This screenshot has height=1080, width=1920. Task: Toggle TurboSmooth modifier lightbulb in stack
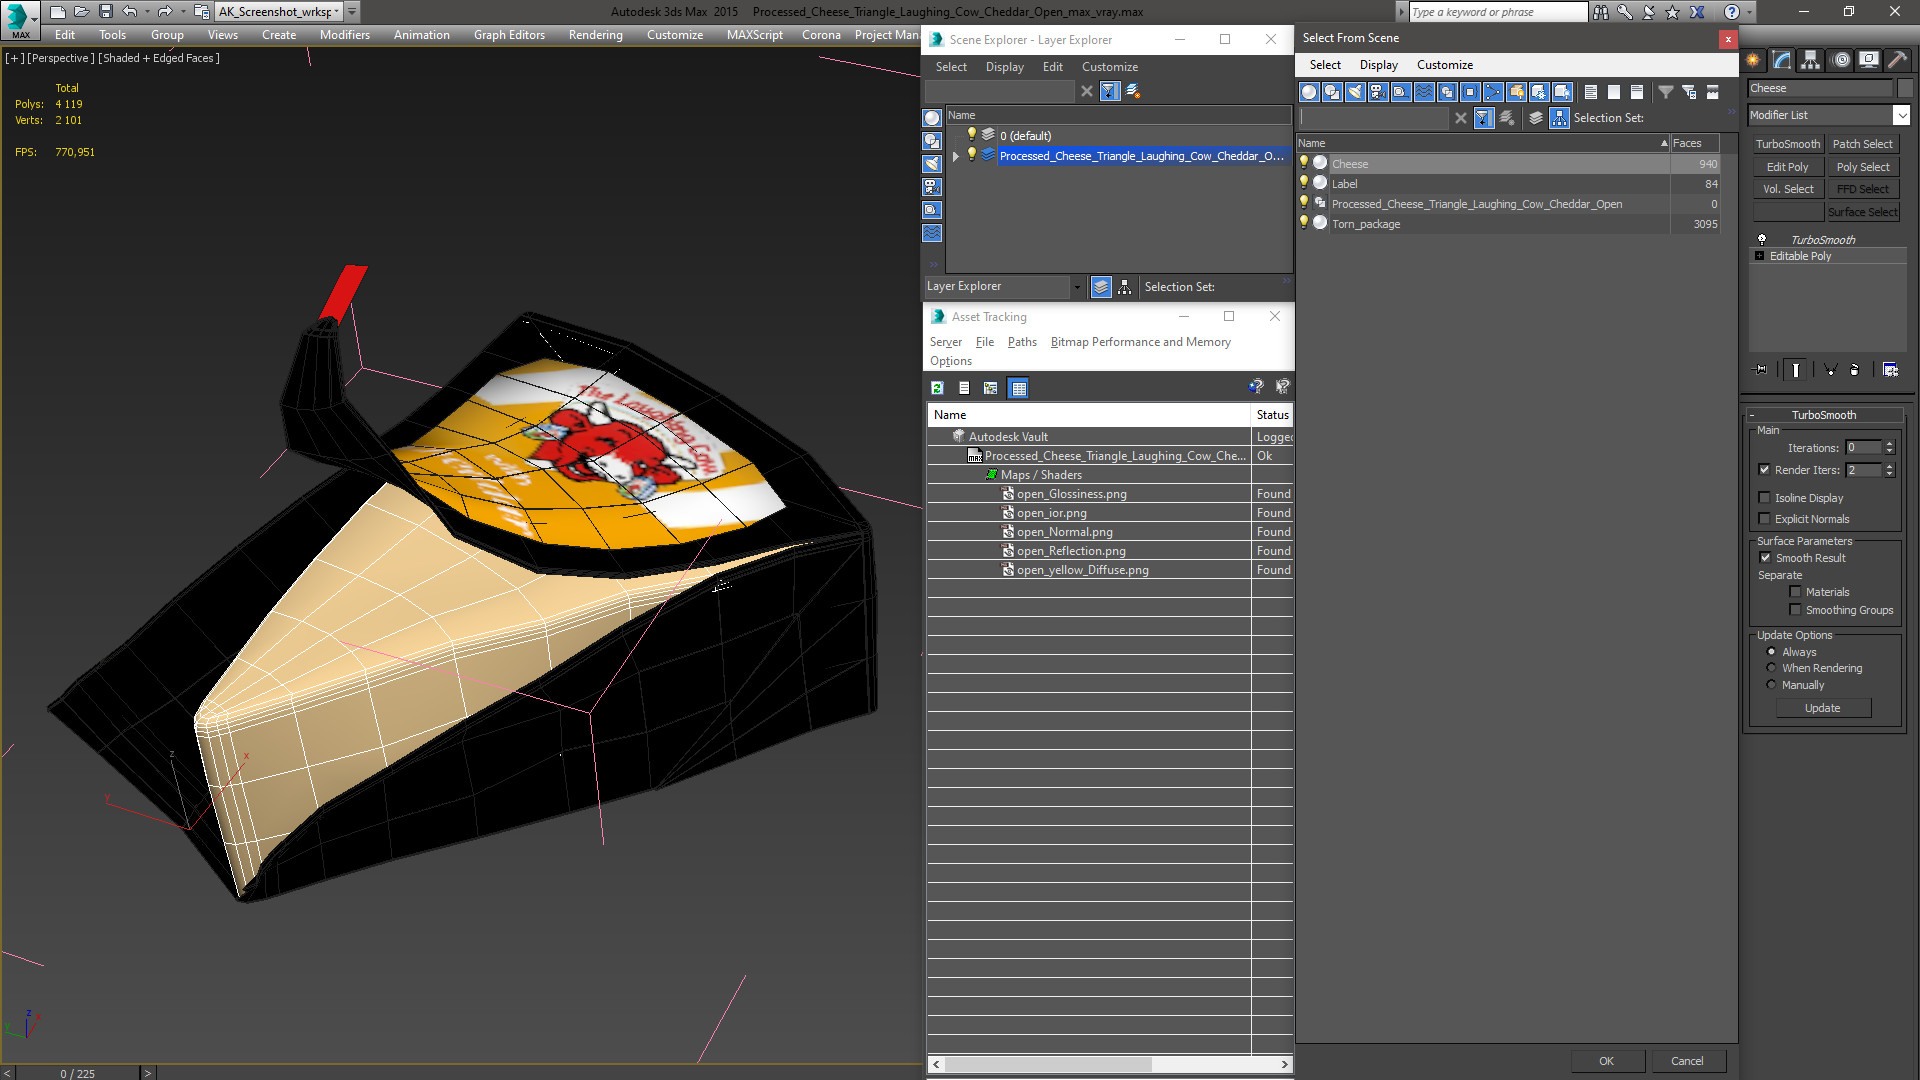[1762, 240]
